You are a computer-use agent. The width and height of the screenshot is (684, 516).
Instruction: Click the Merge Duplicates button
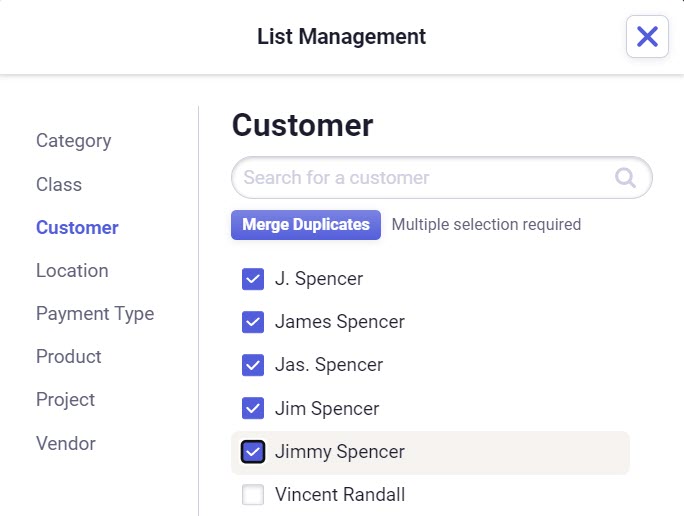coord(306,225)
